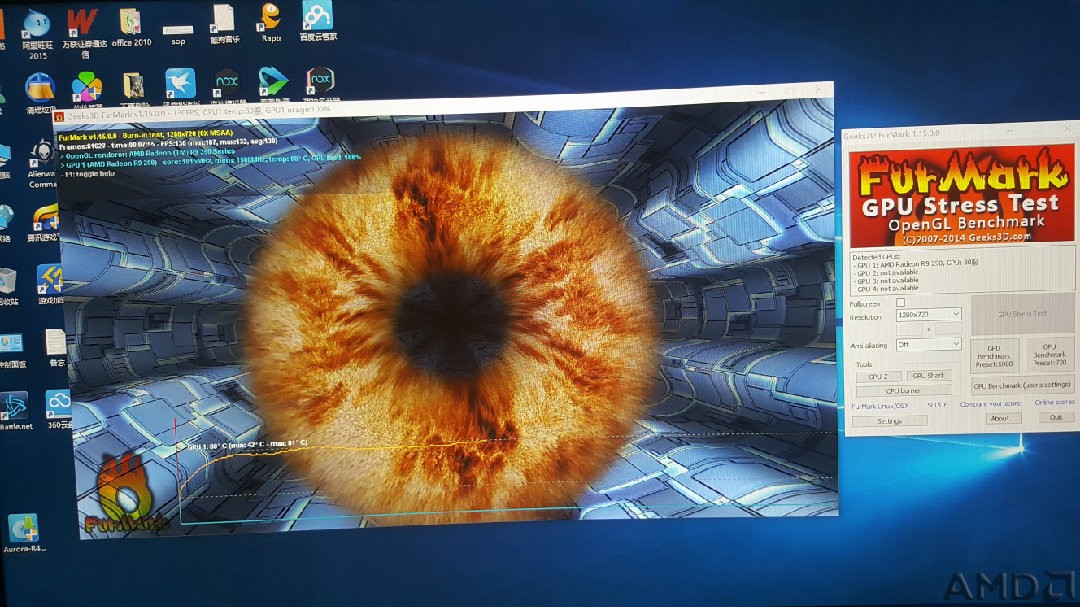Open the Tencent games shortcut icon
1080x607 pixels.
[x=45, y=225]
